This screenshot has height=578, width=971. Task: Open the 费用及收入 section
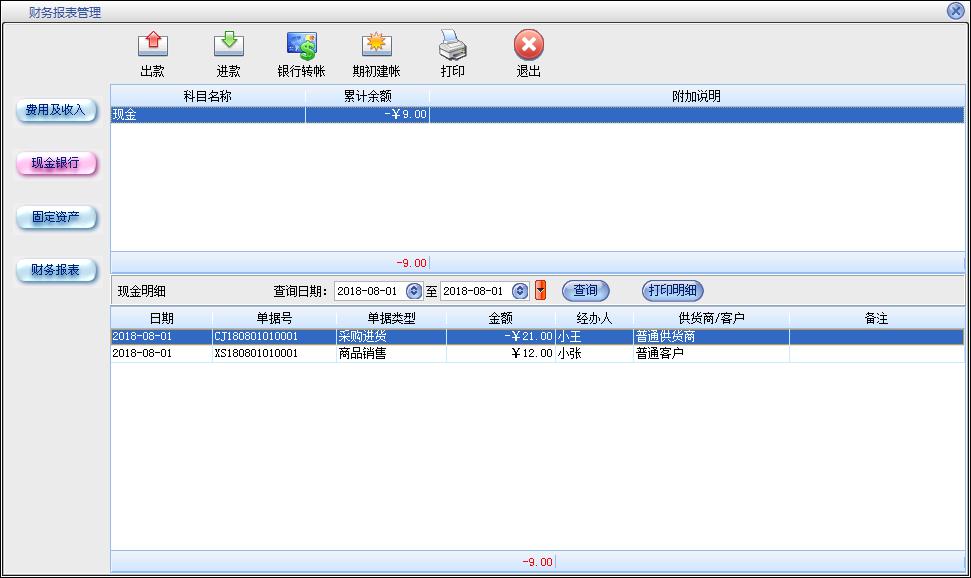(x=56, y=110)
